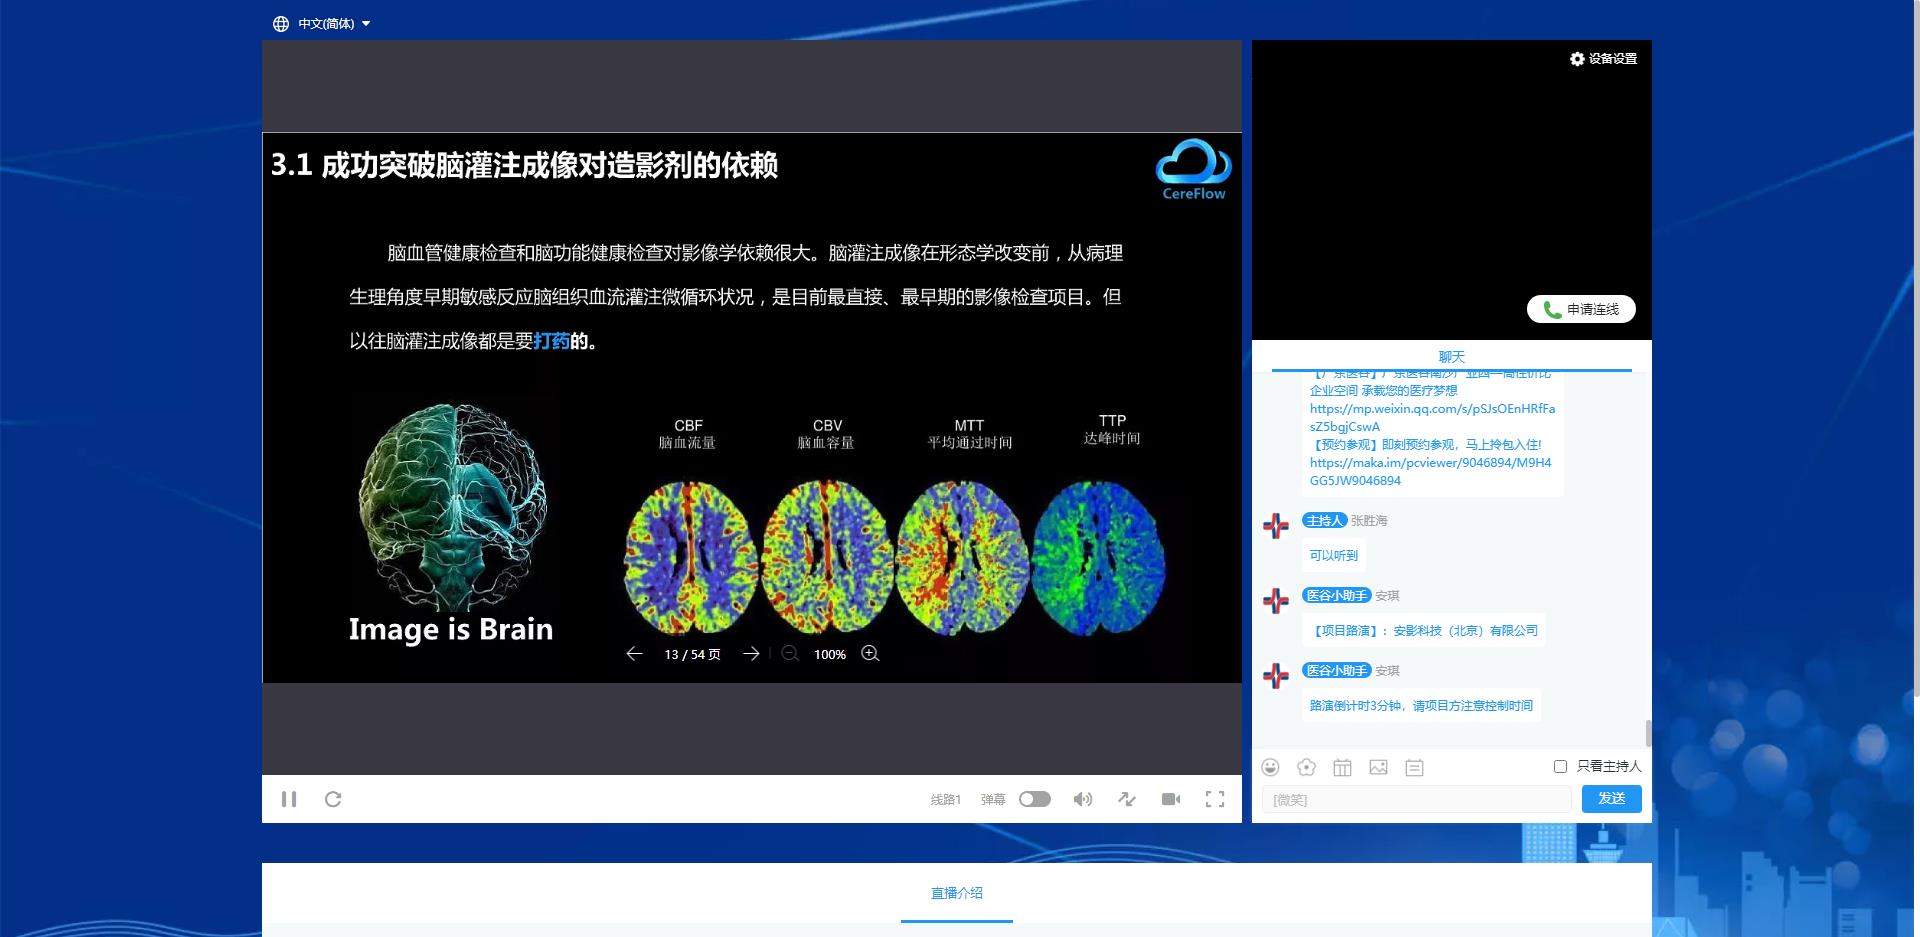
Task: Pause the live stream playback
Action: click(289, 799)
